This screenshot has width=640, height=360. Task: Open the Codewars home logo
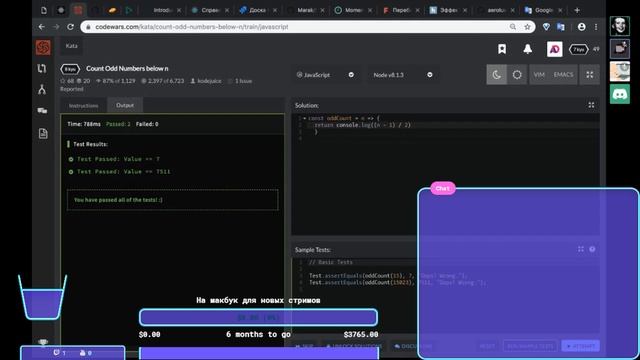43,47
